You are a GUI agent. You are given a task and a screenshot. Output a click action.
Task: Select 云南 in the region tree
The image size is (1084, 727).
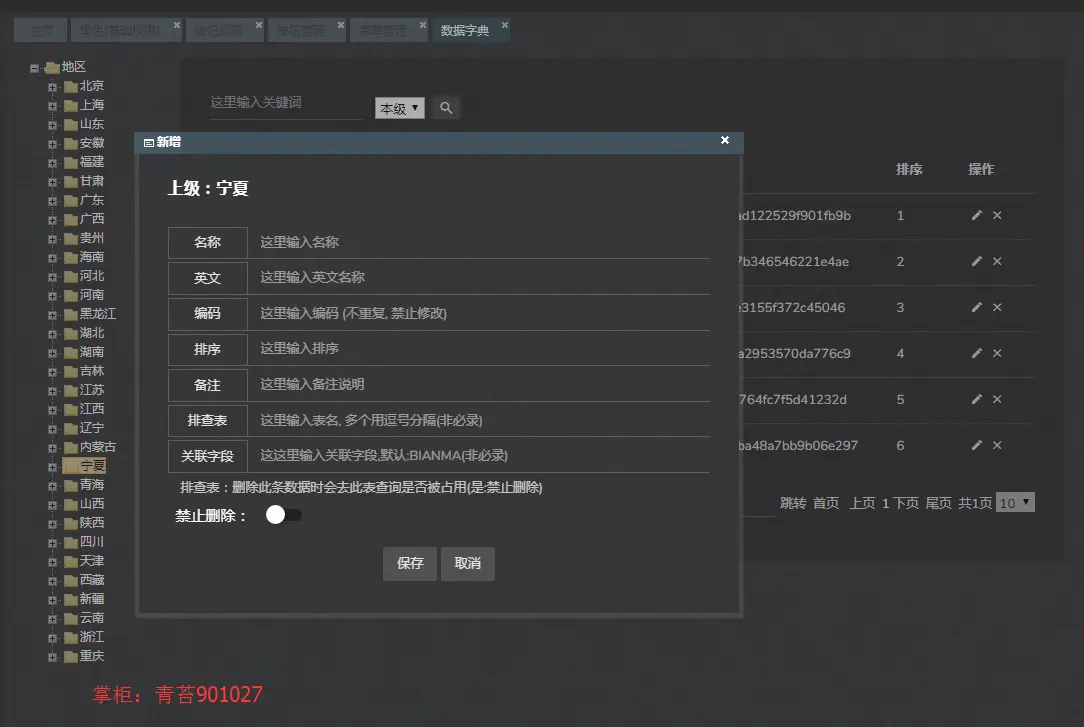tap(92, 619)
